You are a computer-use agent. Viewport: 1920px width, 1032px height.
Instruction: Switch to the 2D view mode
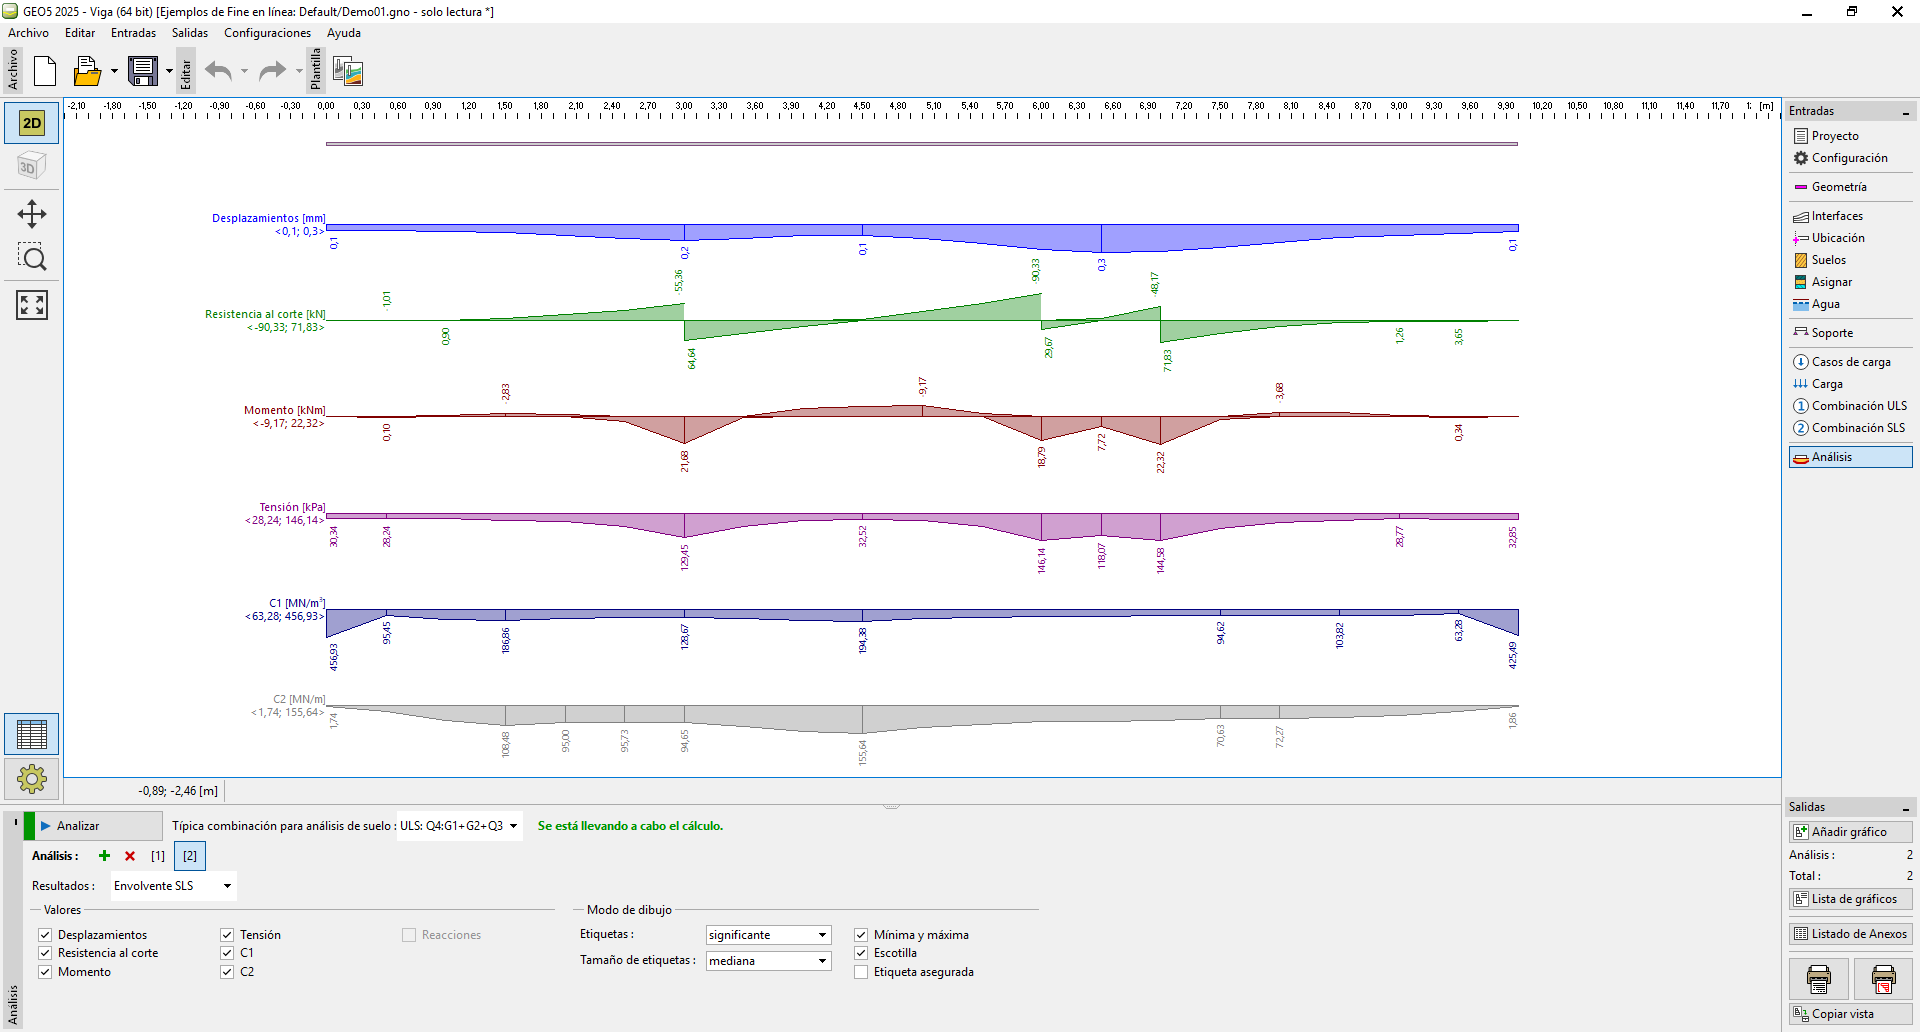(x=32, y=123)
